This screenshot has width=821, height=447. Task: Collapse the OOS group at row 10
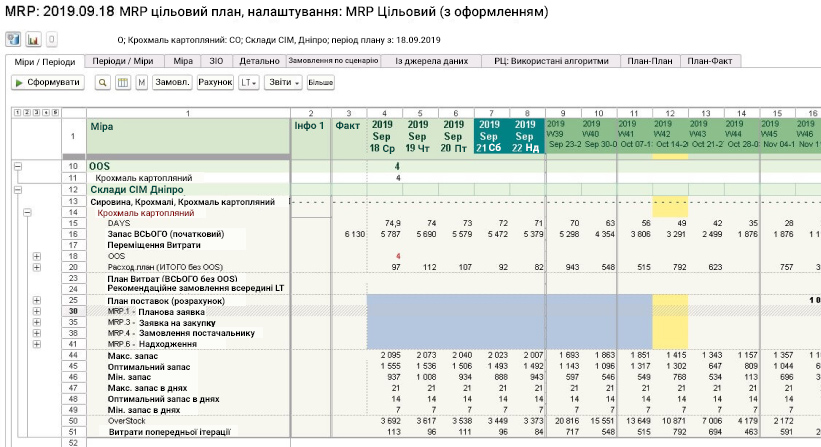click(x=18, y=166)
